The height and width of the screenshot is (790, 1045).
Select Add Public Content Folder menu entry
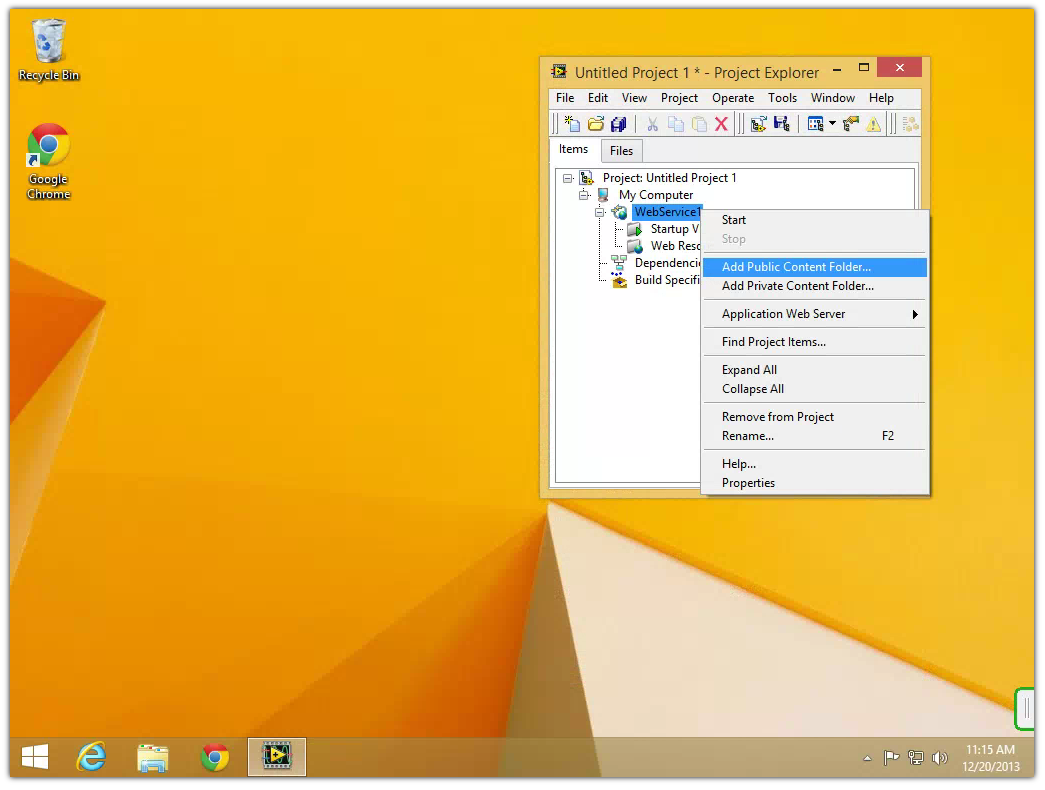[796, 267]
